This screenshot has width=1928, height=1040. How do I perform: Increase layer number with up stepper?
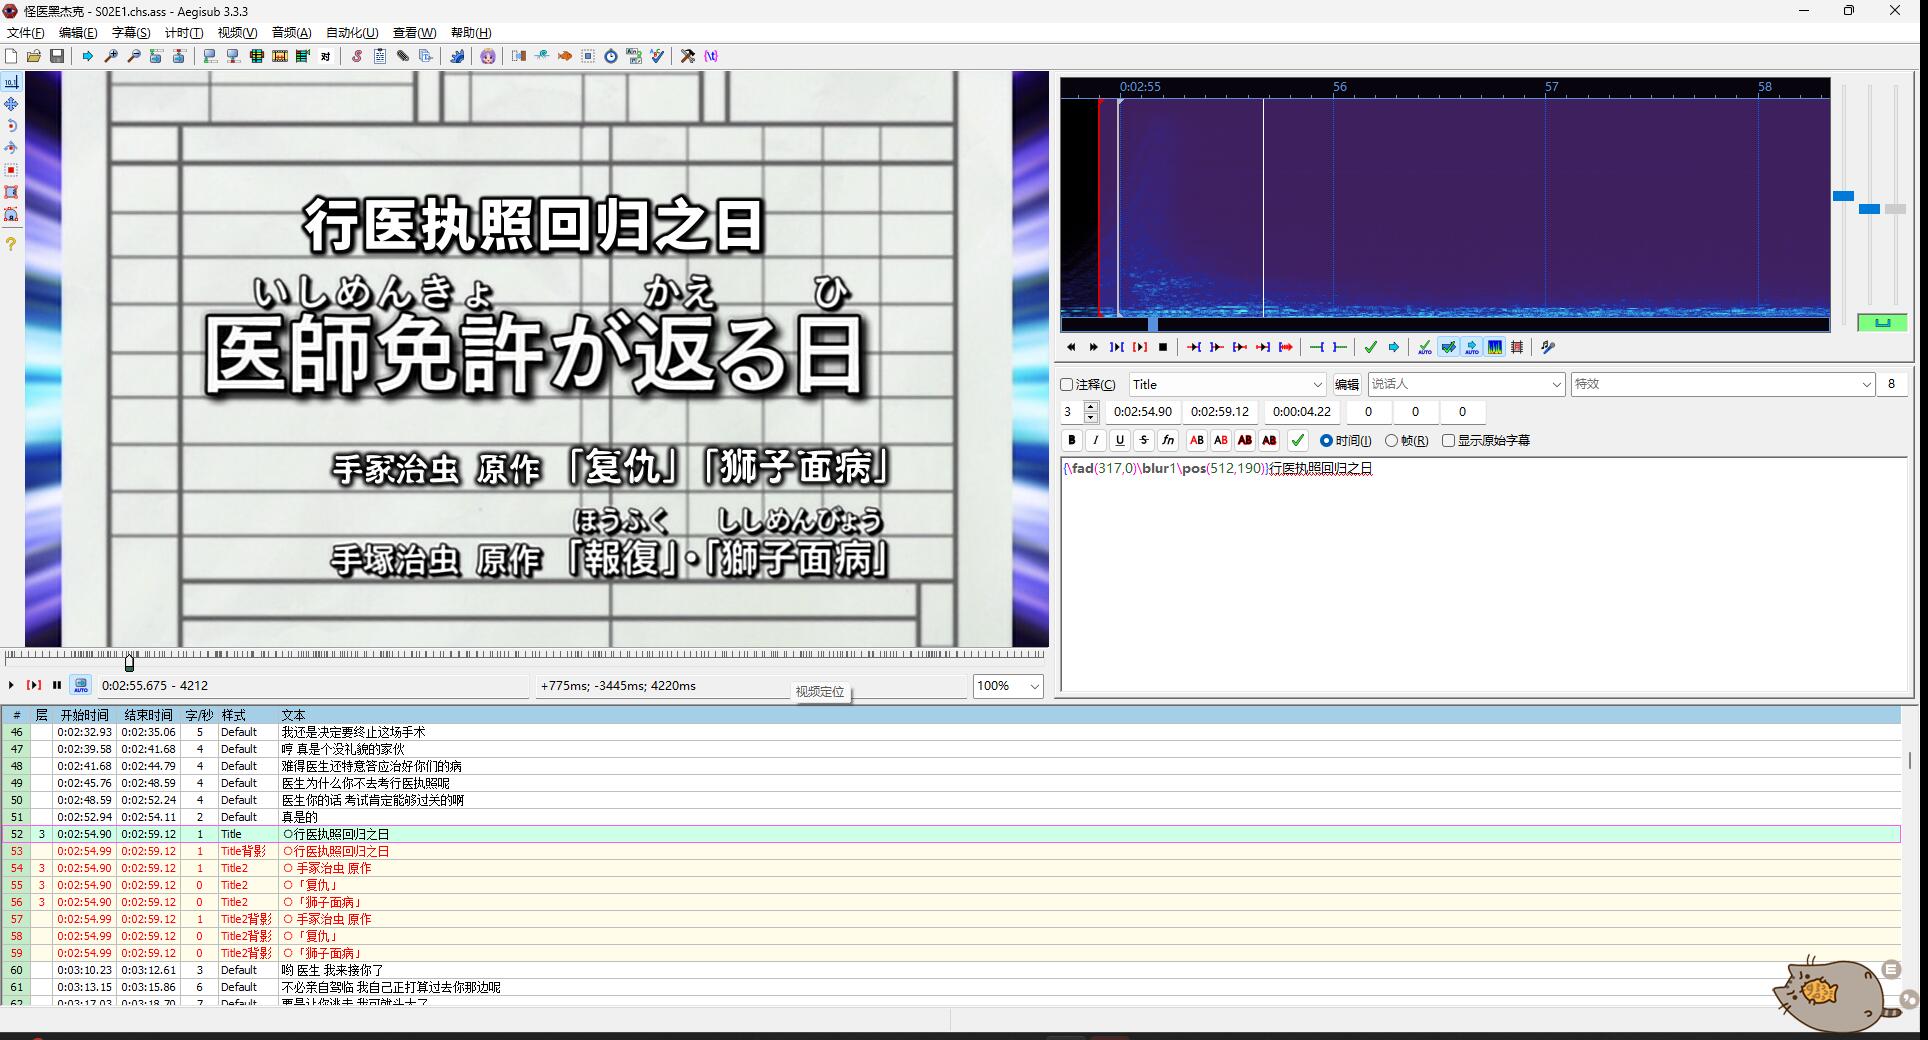click(x=1091, y=406)
